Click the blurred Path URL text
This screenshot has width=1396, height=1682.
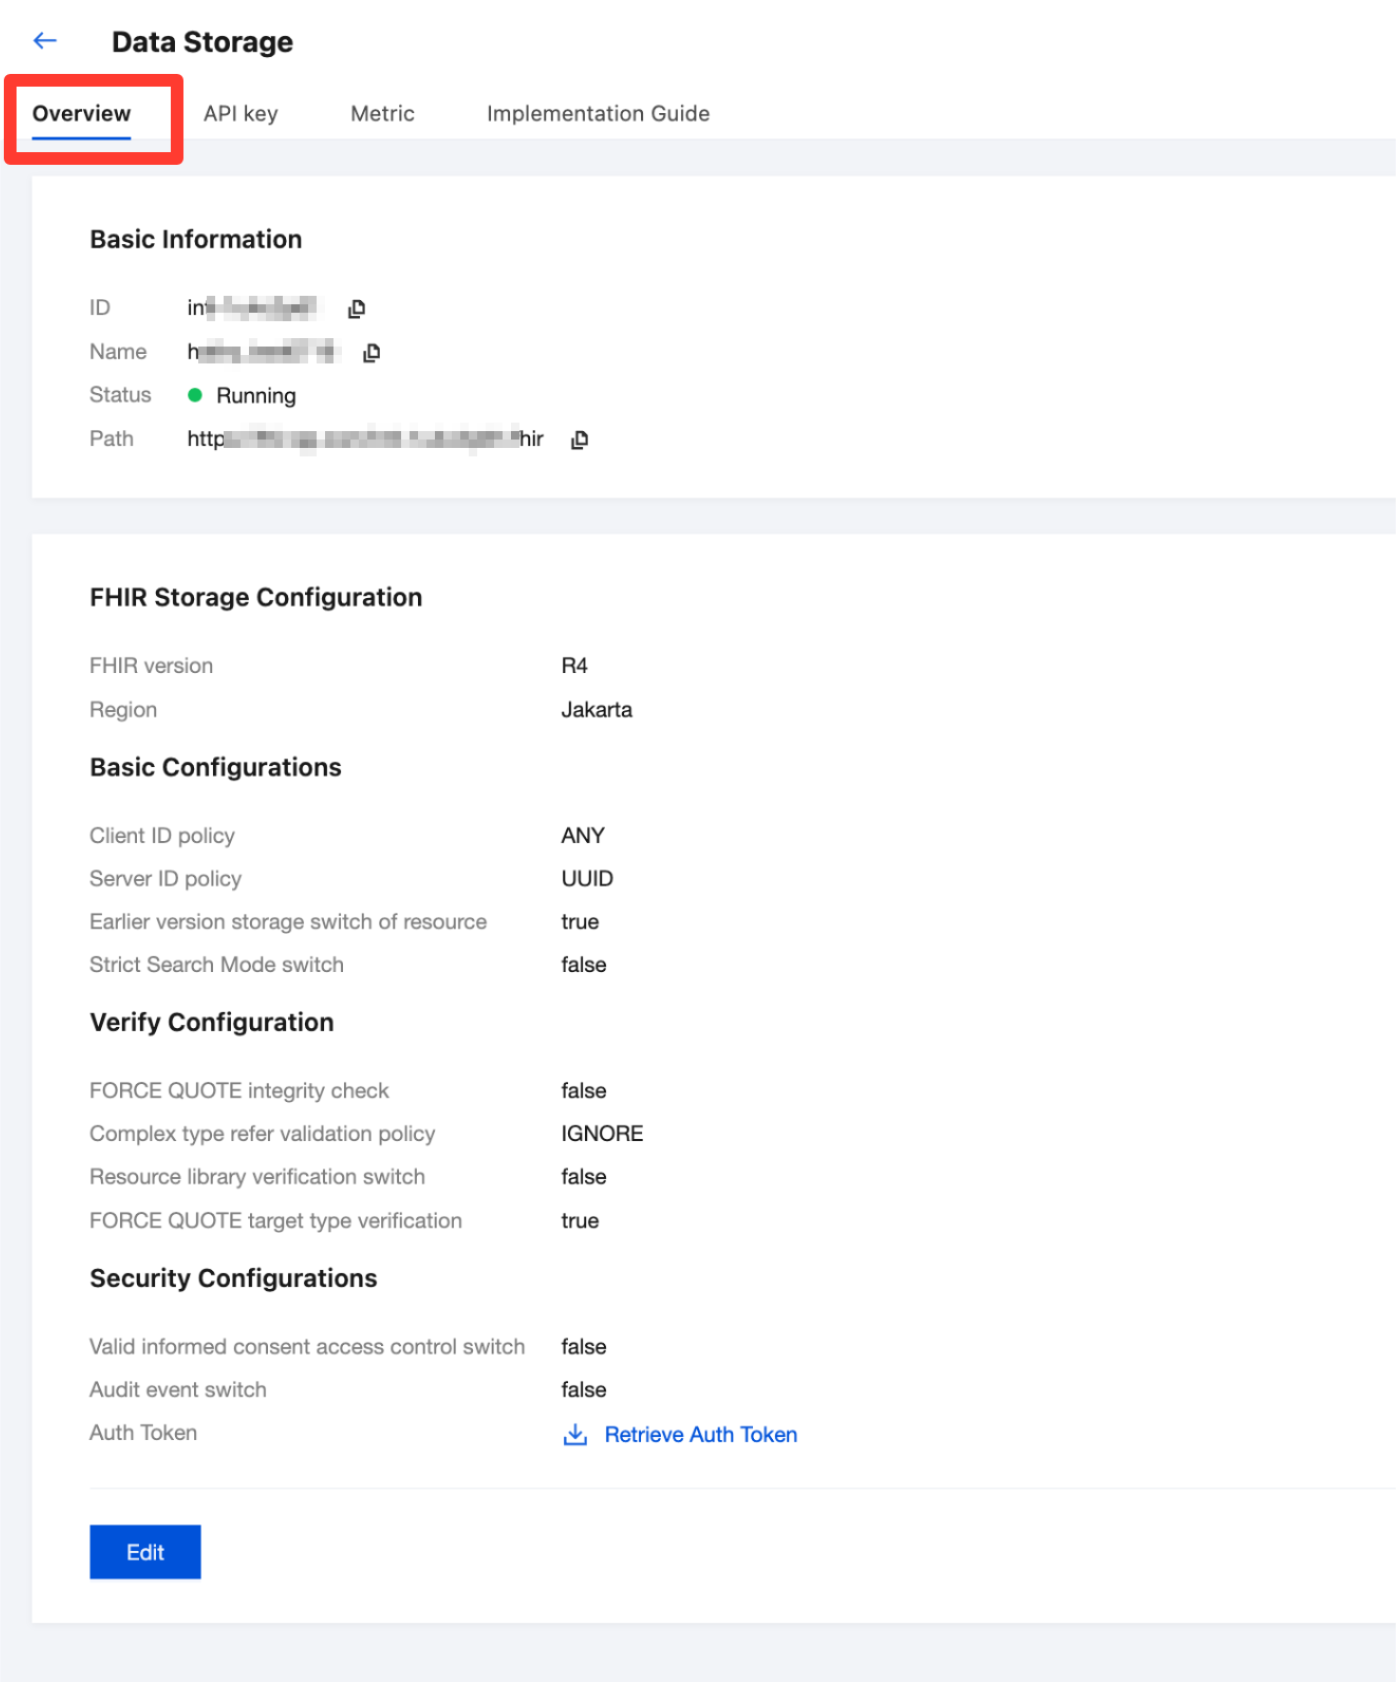coord(365,439)
